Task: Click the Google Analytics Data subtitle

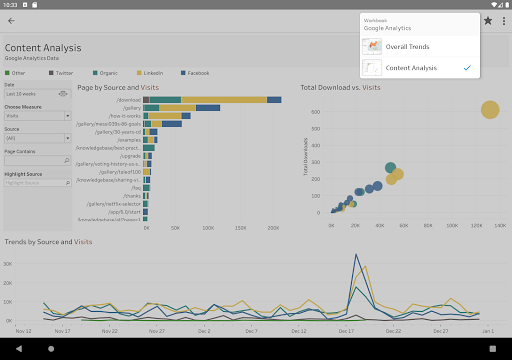Action: pos(32,58)
